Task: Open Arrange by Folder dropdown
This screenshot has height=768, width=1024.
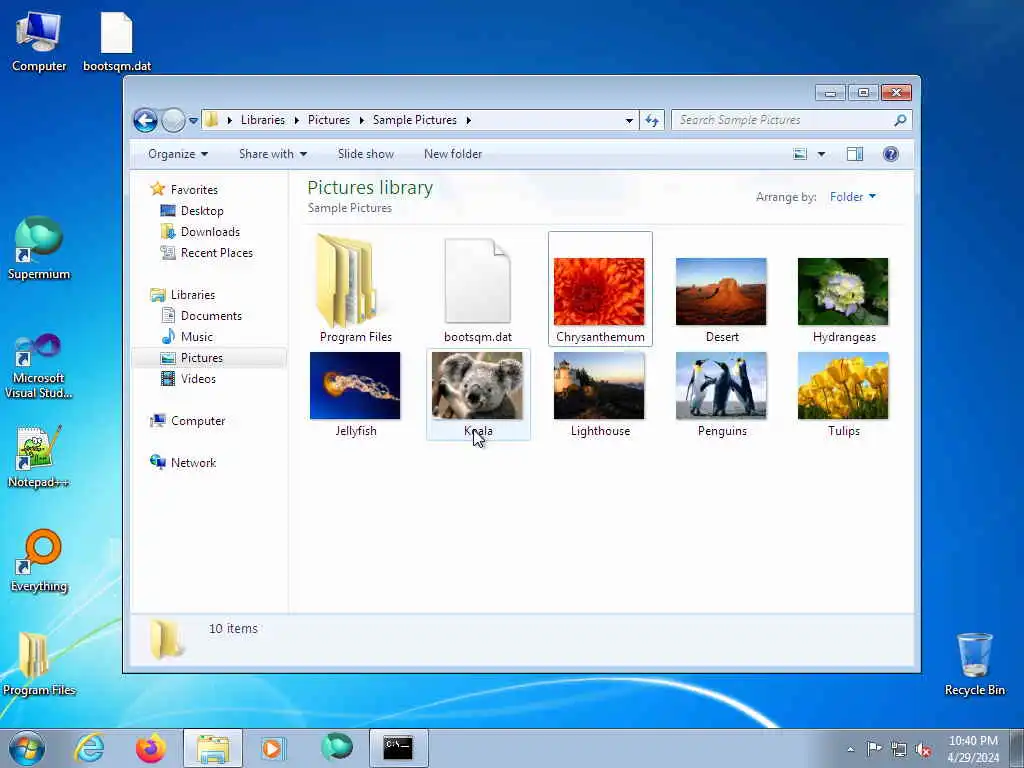Action: click(x=852, y=197)
